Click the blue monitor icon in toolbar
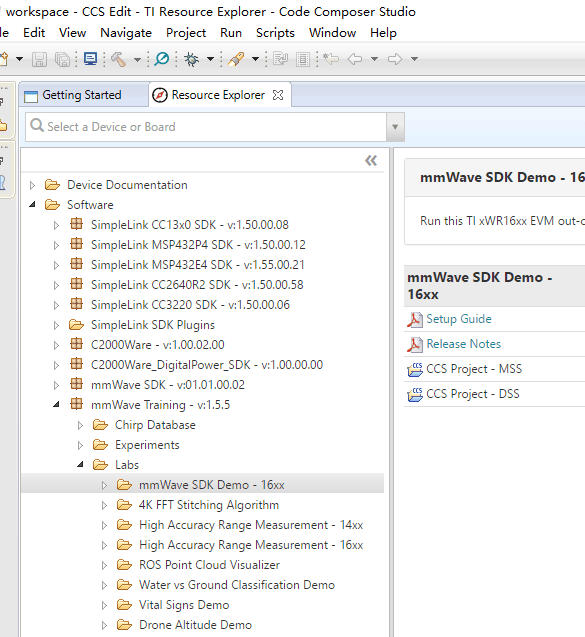The height and width of the screenshot is (637, 585). 90,59
